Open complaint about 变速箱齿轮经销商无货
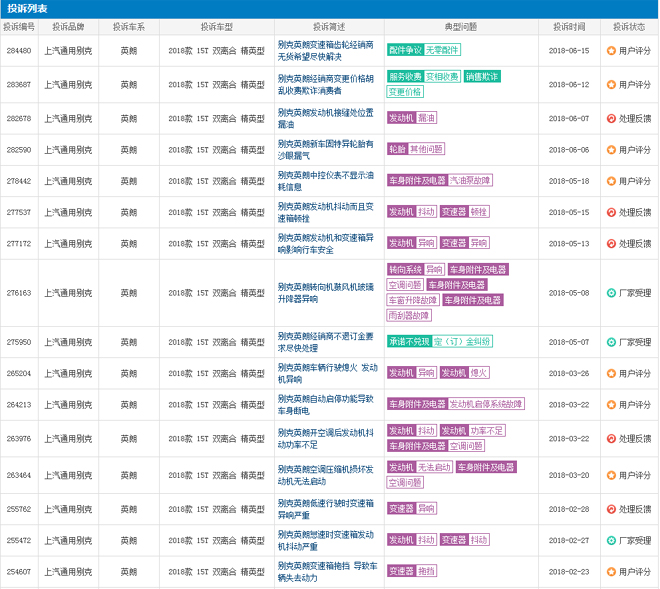This screenshot has width=660, height=589. pos(325,51)
